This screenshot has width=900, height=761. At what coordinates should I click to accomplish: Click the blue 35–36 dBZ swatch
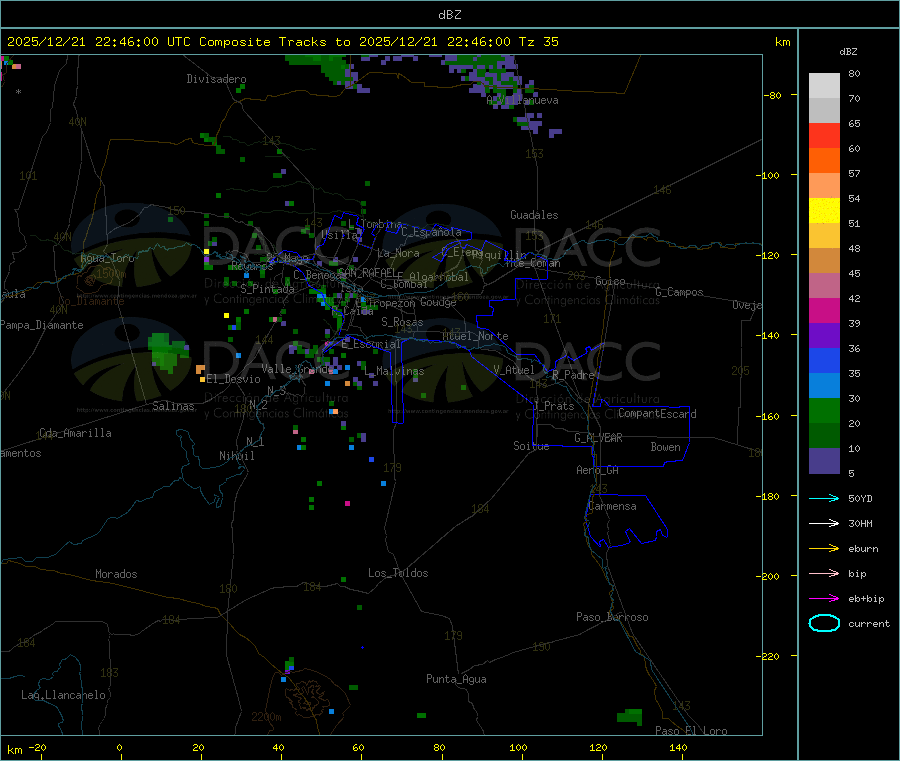pyautogui.click(x=824, y=360)
